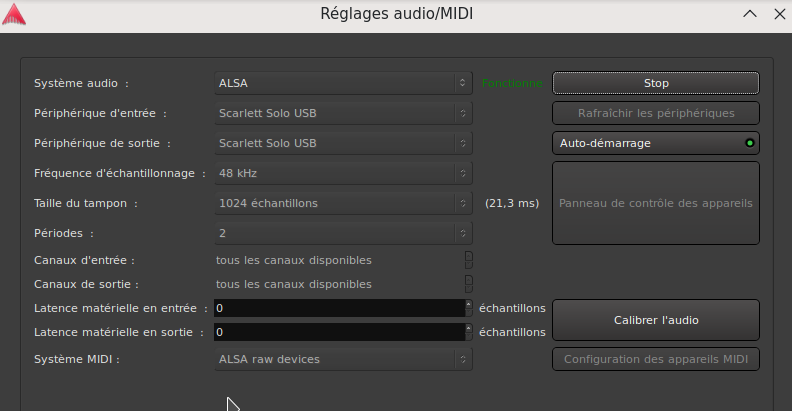Click Rafraîchir les périphériques button
This screenshot has width=792, height=411.
(x=656, y=113)
